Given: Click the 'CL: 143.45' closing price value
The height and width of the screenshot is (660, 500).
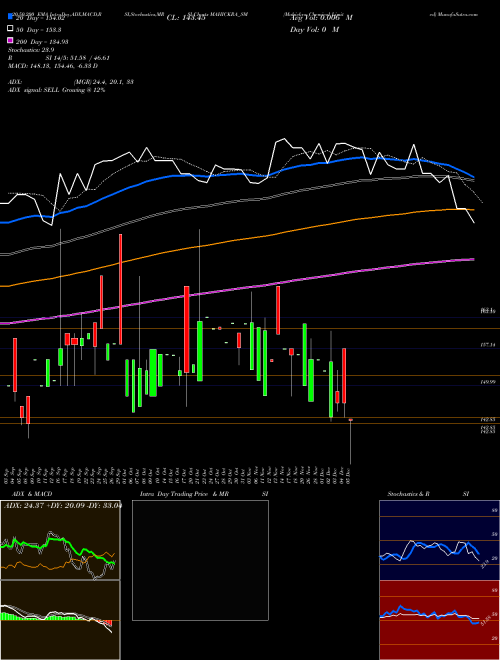Looking at the screenshot, I should click(x=186, y=18).
